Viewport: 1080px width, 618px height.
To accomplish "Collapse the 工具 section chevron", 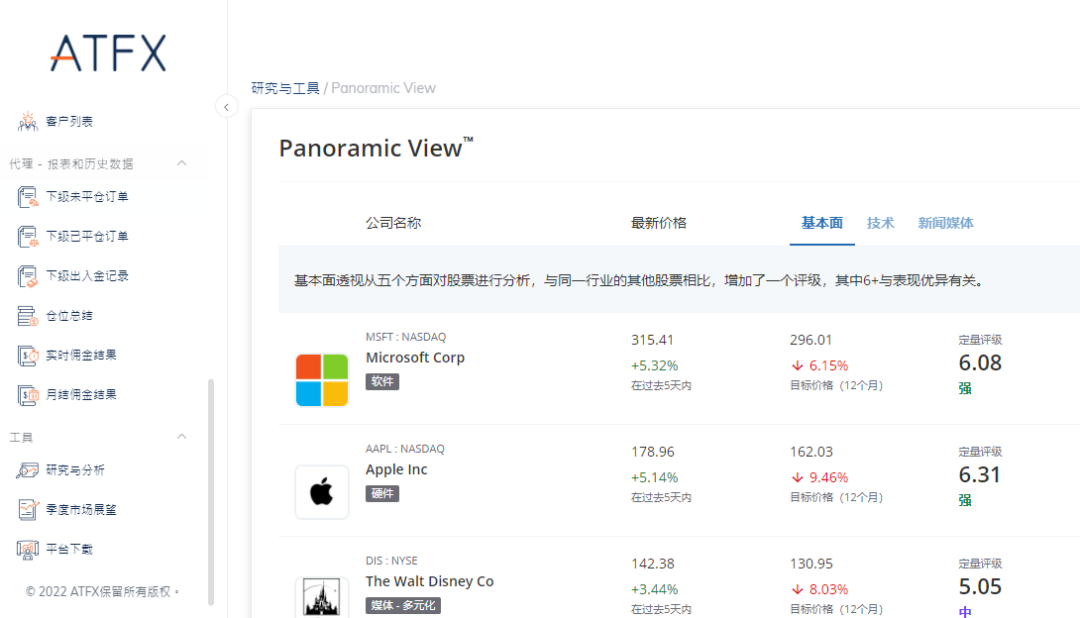I will 182,437.
